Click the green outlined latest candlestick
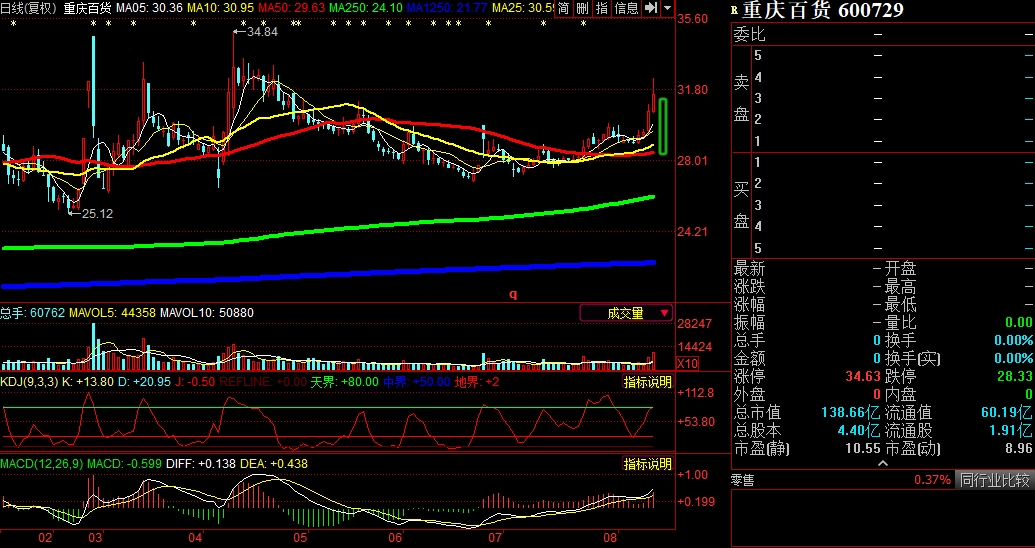This screenshot has height=548, width=1035. [663, 127]
